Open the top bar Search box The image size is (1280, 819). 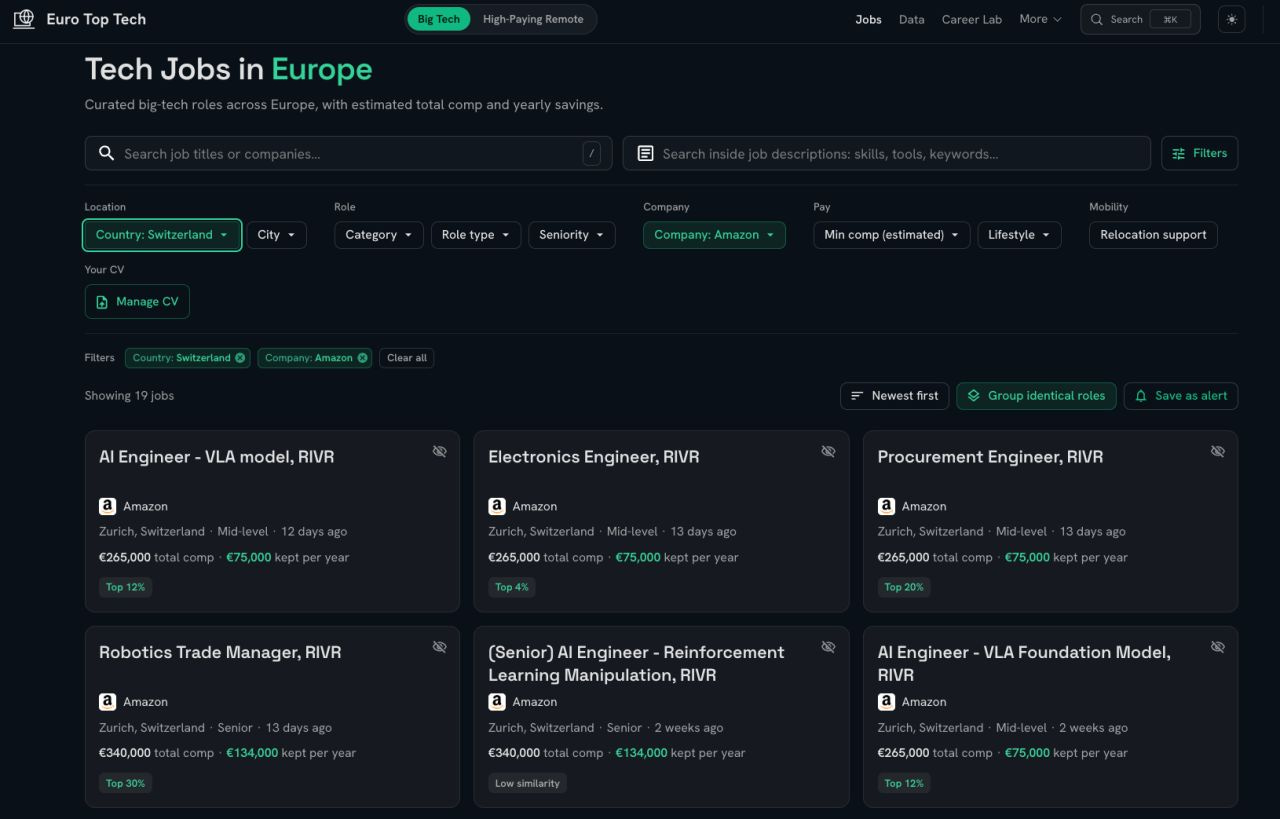pyautogui.click(x=1140, y=19)
